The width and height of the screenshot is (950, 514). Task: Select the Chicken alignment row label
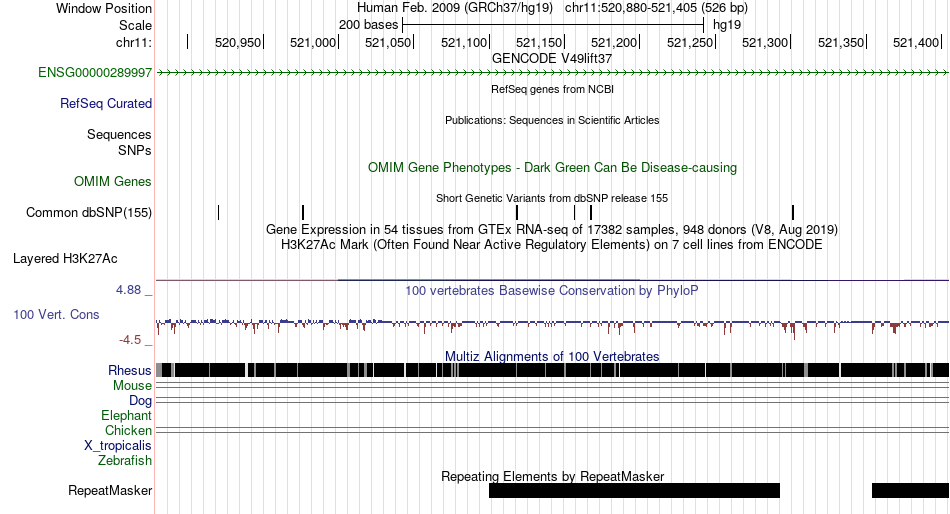128,430
